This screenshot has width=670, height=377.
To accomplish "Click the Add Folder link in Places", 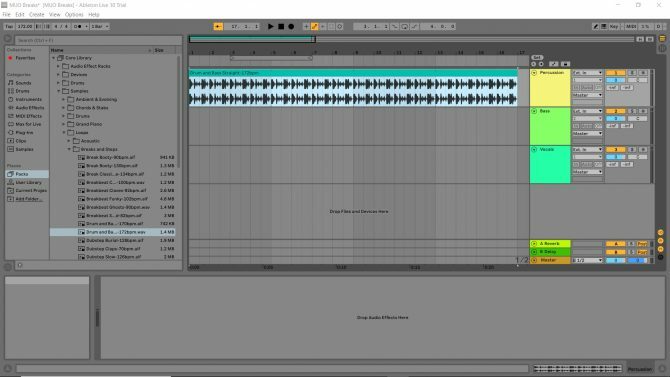I will pos(27,199).
